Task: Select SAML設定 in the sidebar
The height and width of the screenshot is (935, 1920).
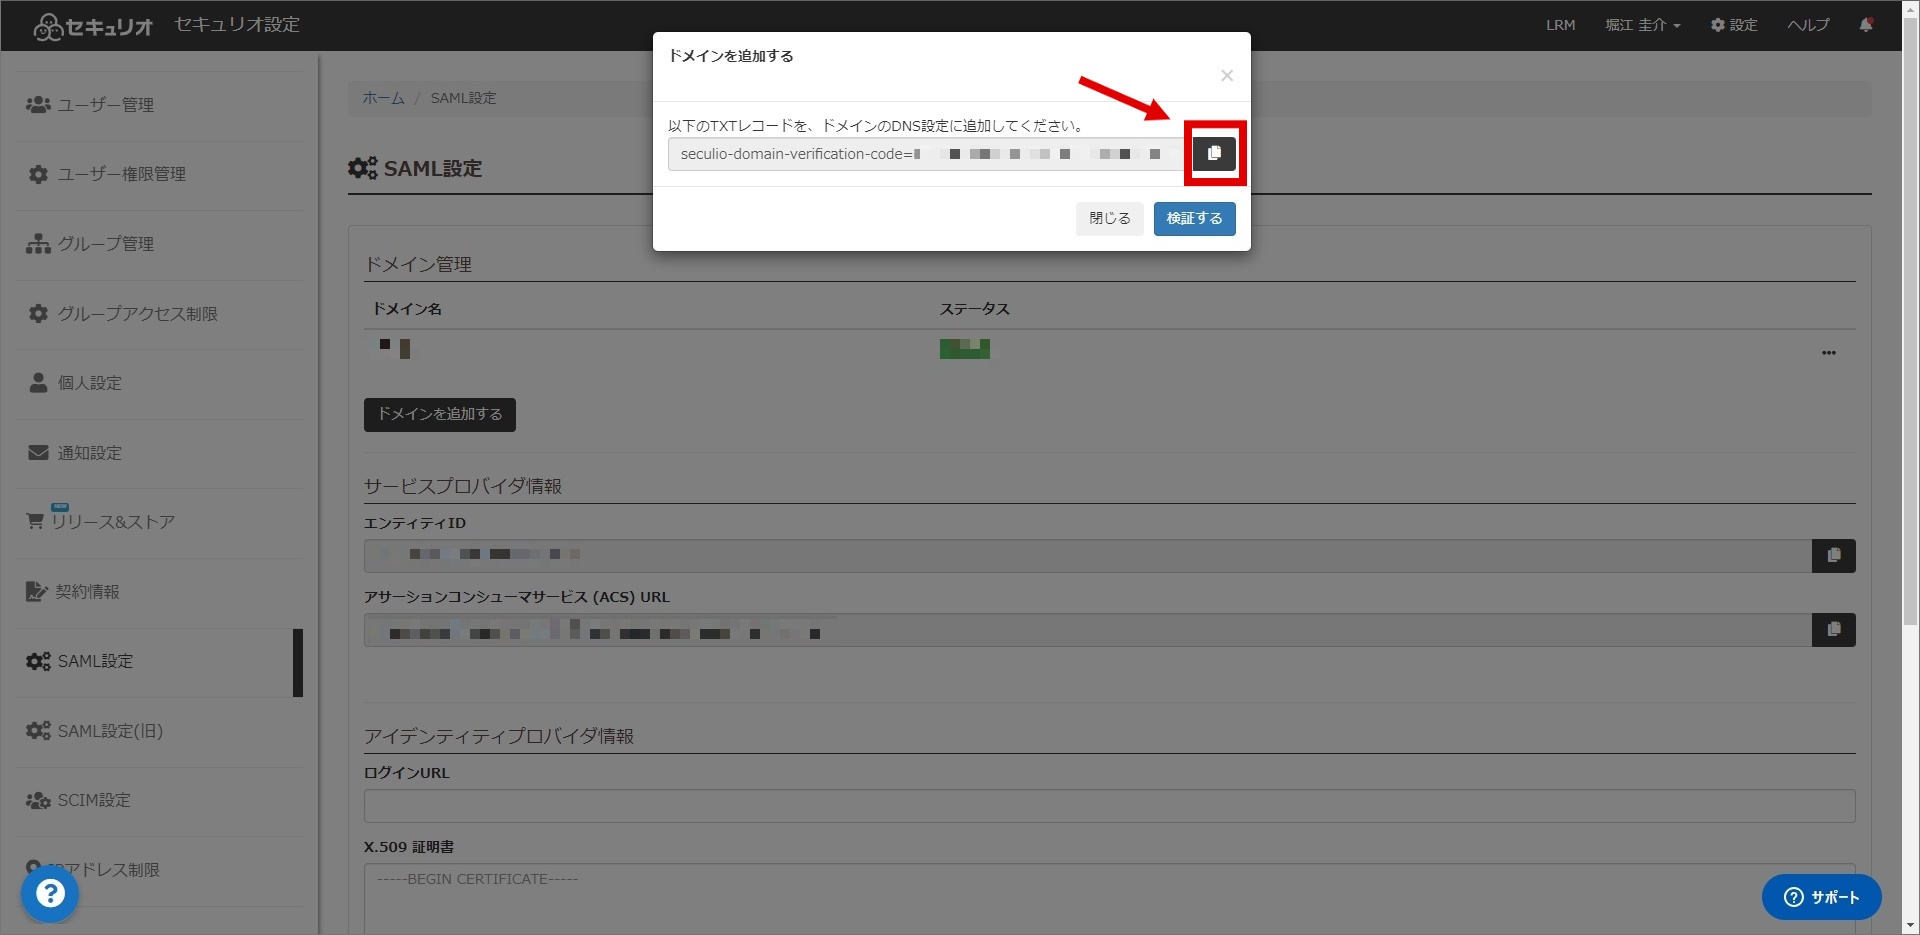Action: [160, 662]
